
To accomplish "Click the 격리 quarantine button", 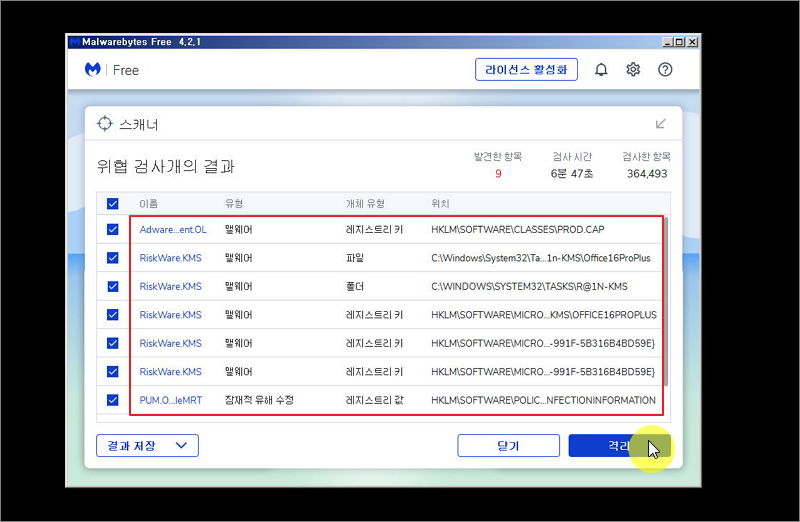I will pyautogui.click(x=619, y=445).
